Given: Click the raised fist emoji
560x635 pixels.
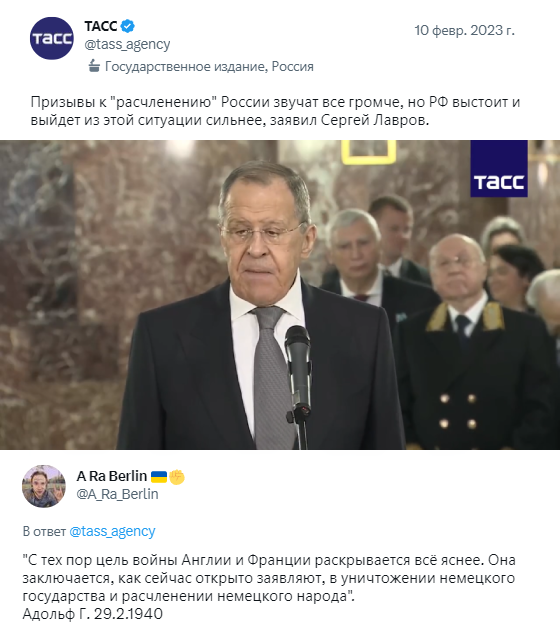Looking at the screenshot, I should (x=177, y=477).
